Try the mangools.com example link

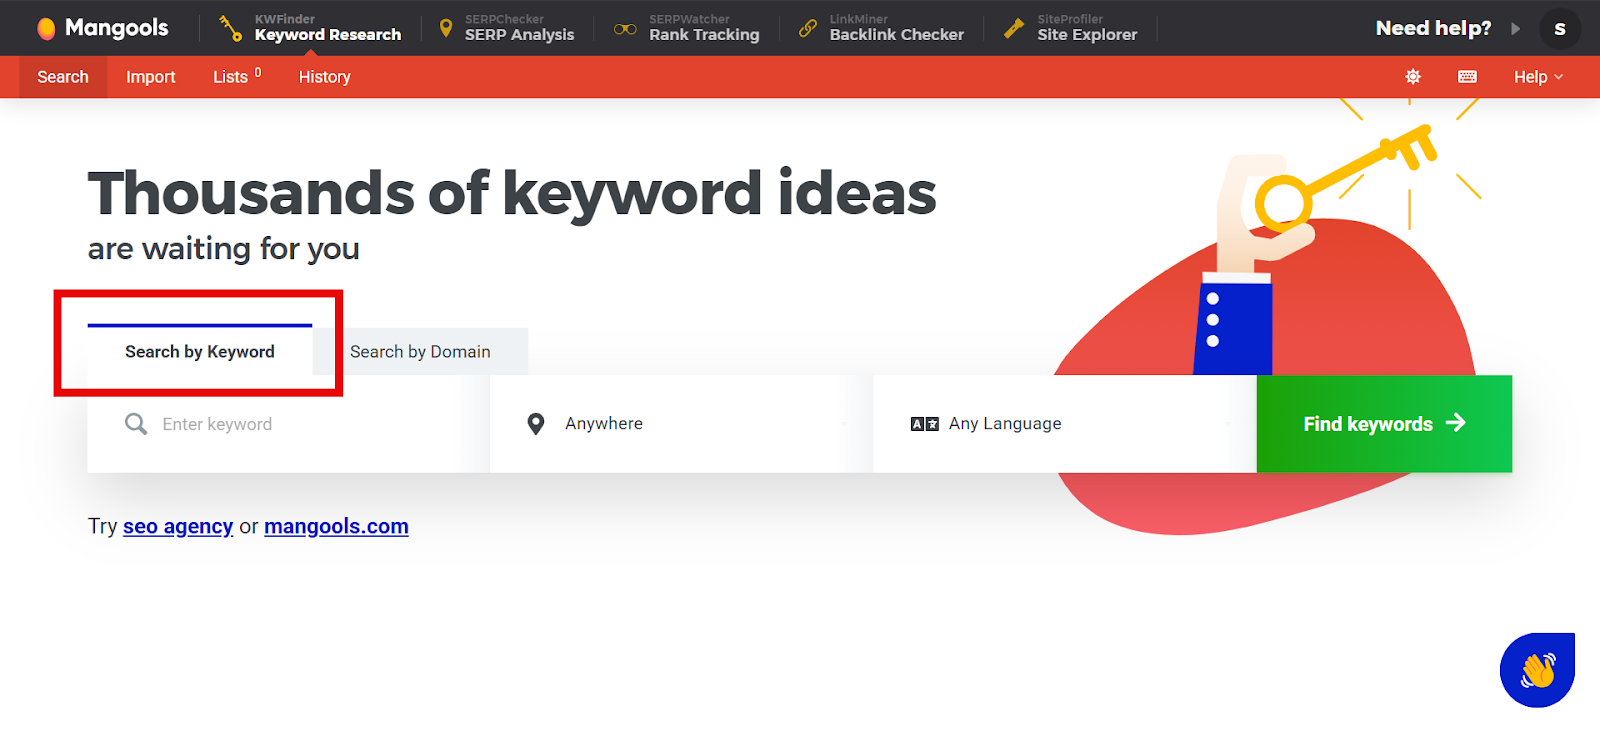tap(336, 526)
